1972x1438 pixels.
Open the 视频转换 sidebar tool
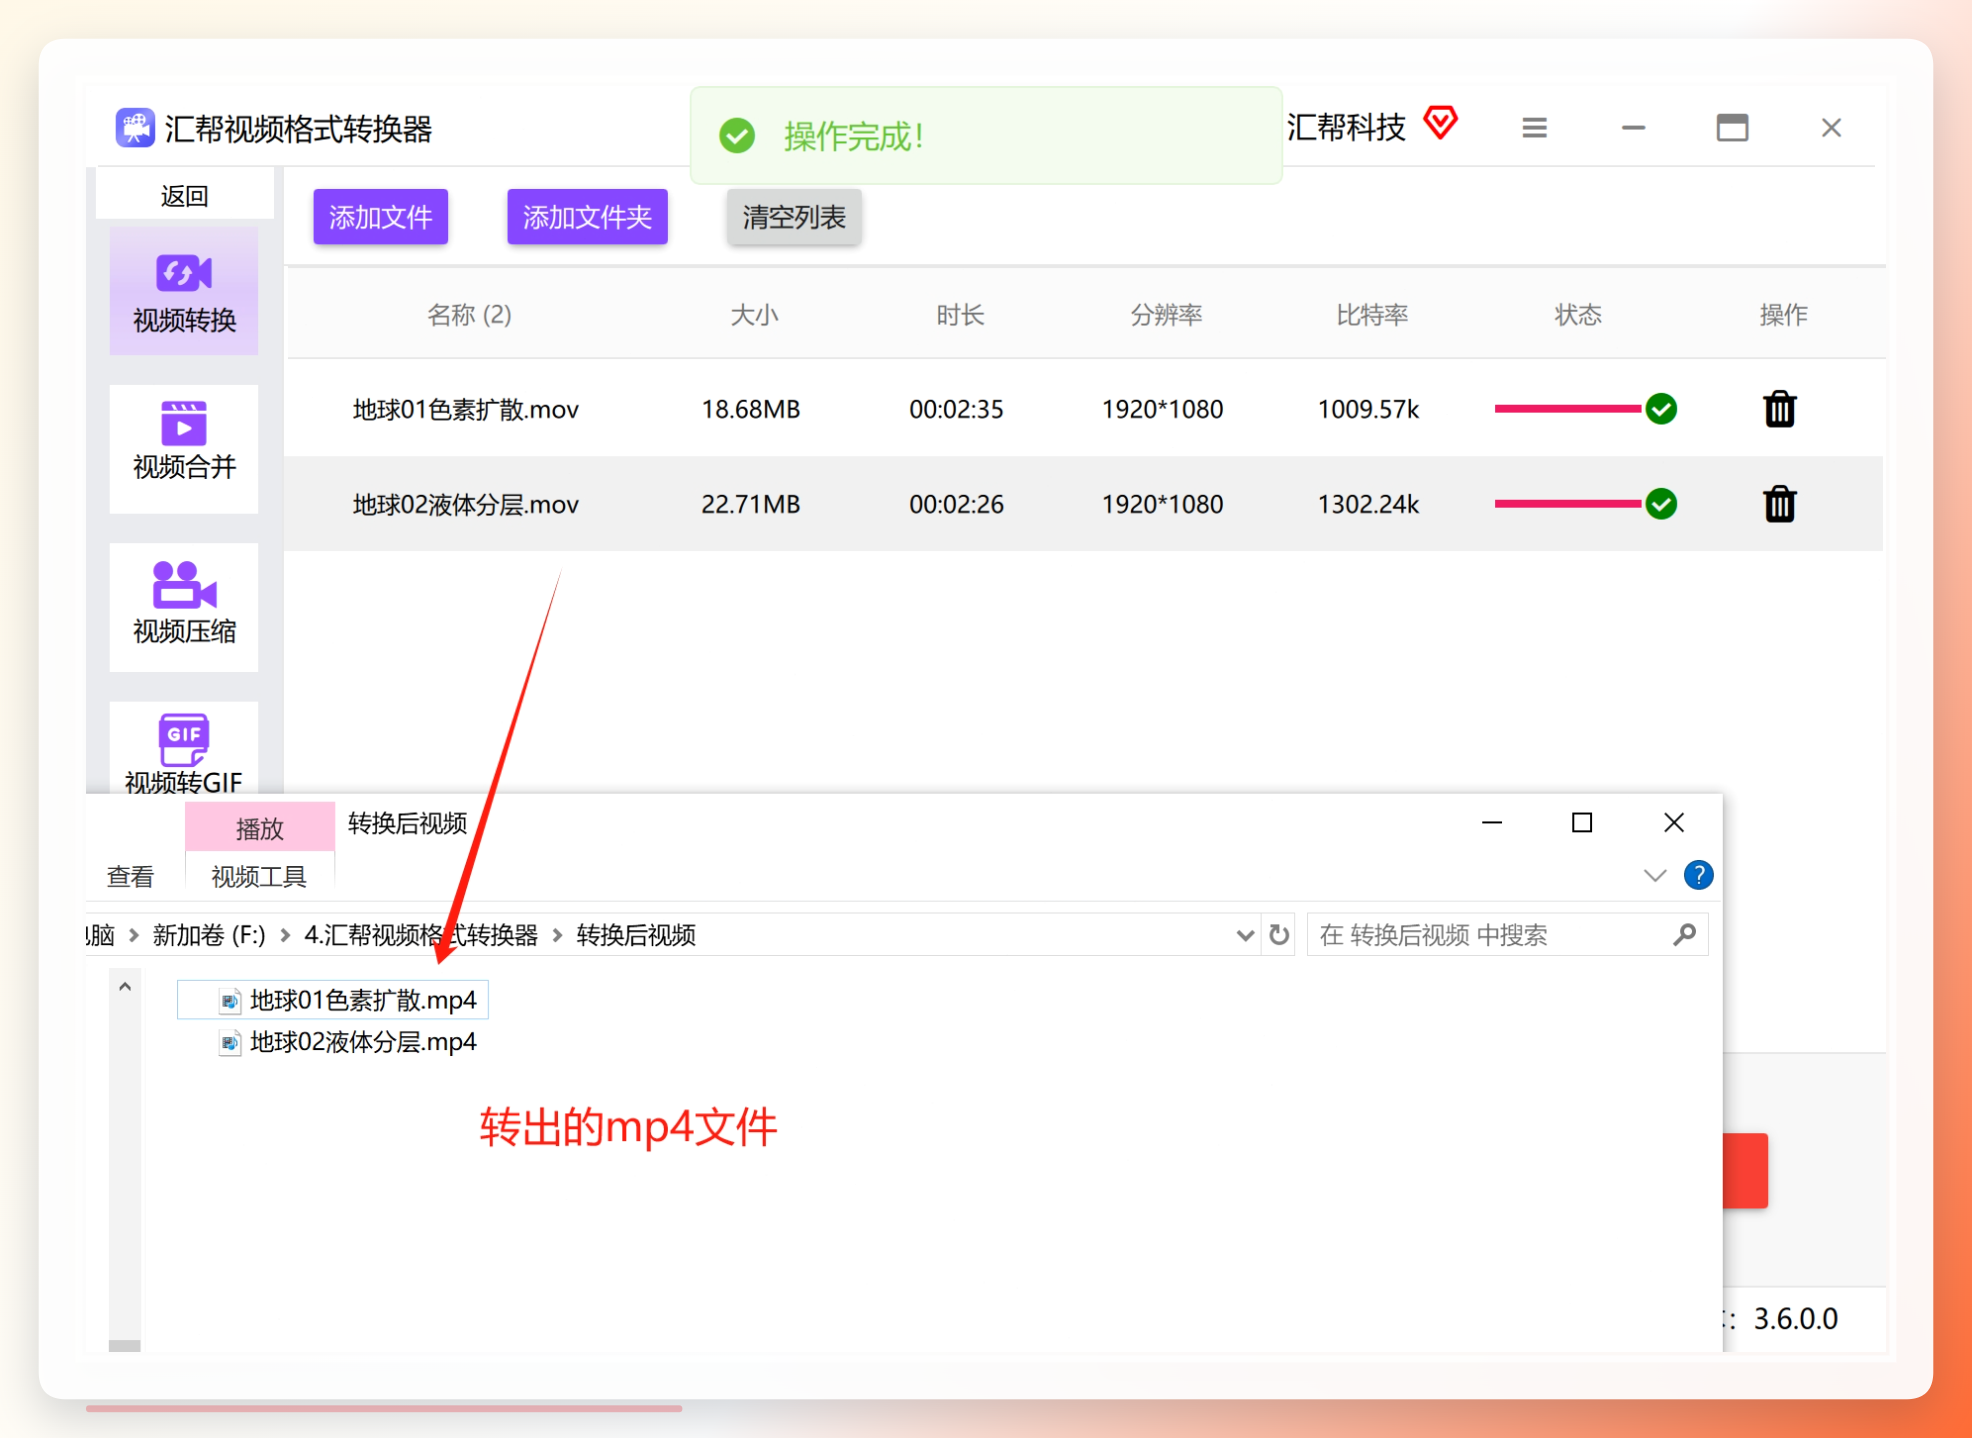[x=184, y=292]
